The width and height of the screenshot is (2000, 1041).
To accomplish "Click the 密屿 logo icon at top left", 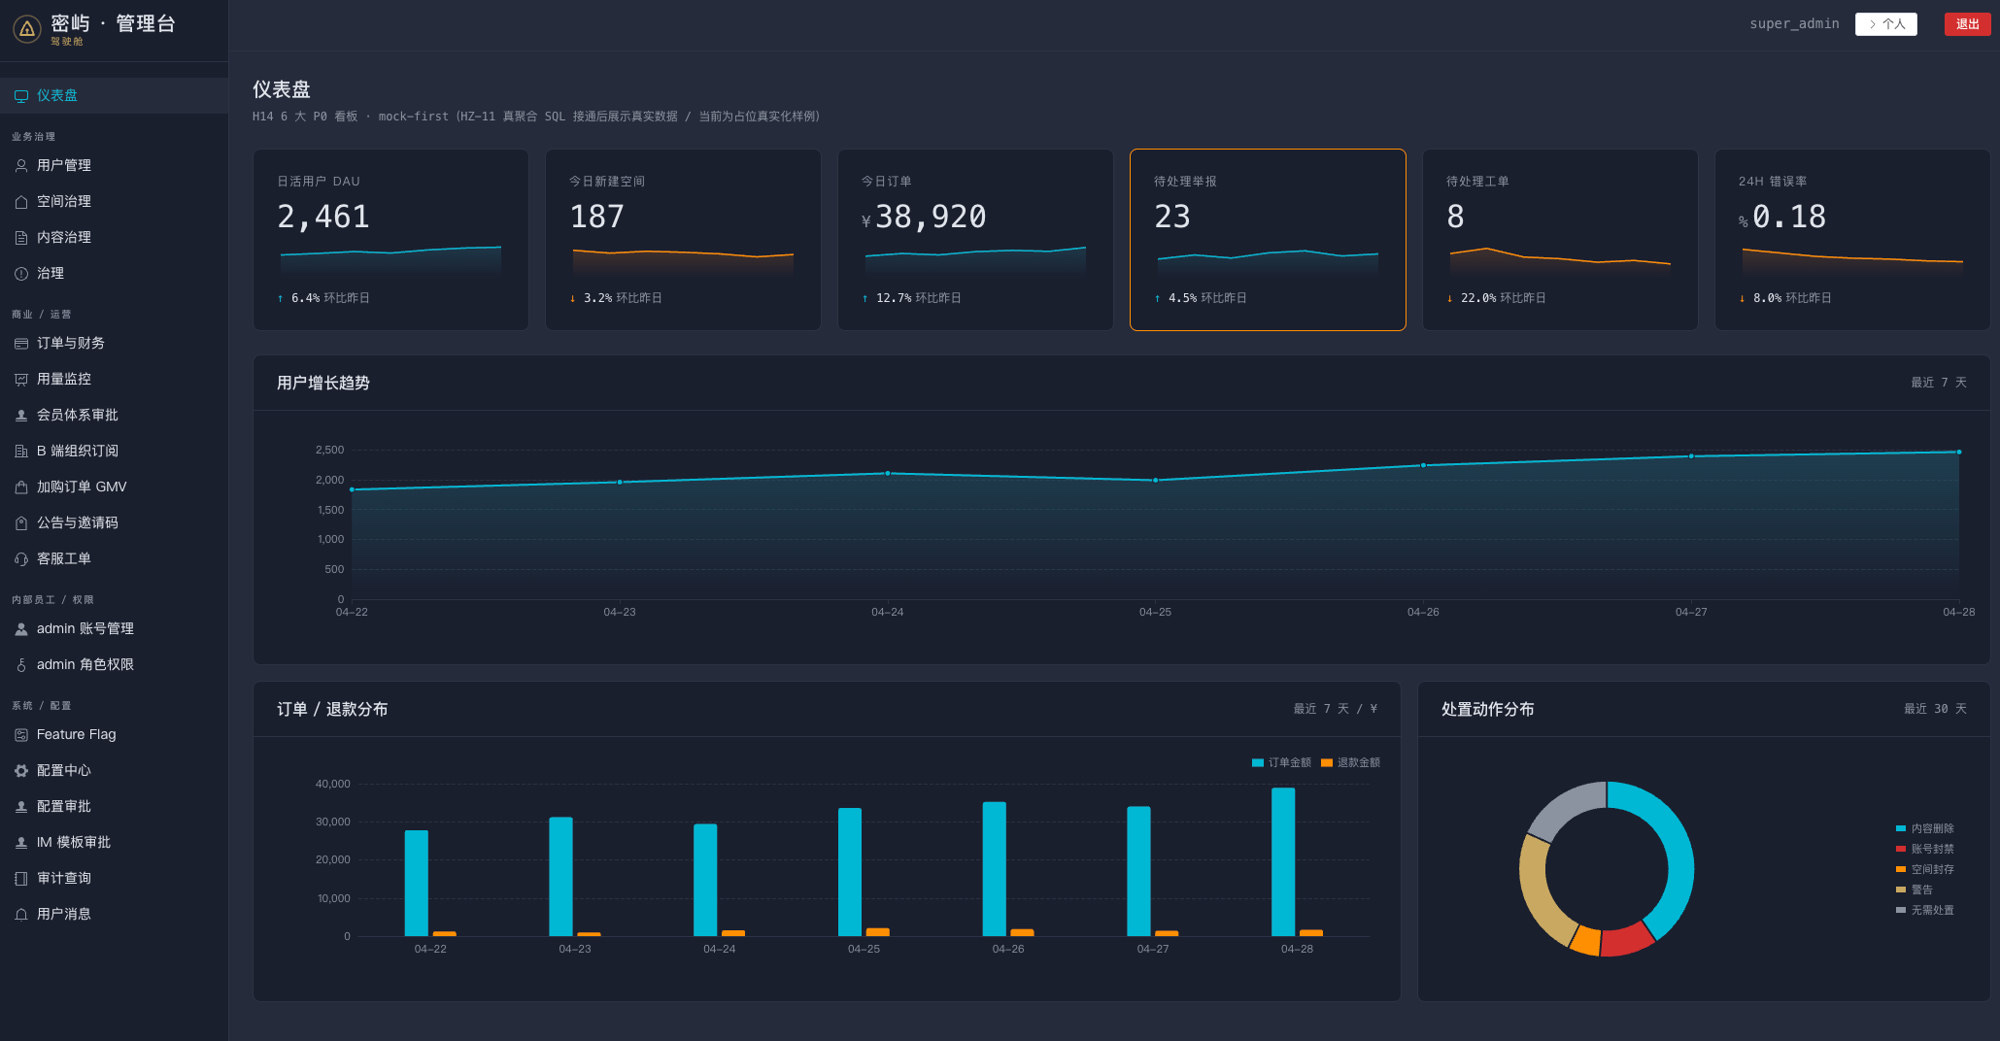I will (27, 29).
